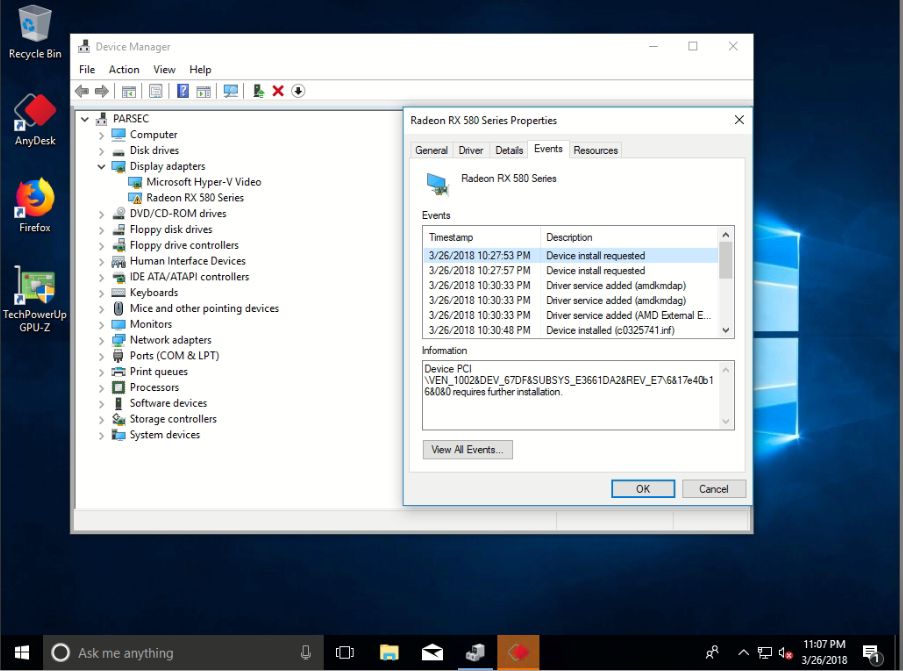
Task: Click the Disable device down-arrow icon
Action: (298, 91)
